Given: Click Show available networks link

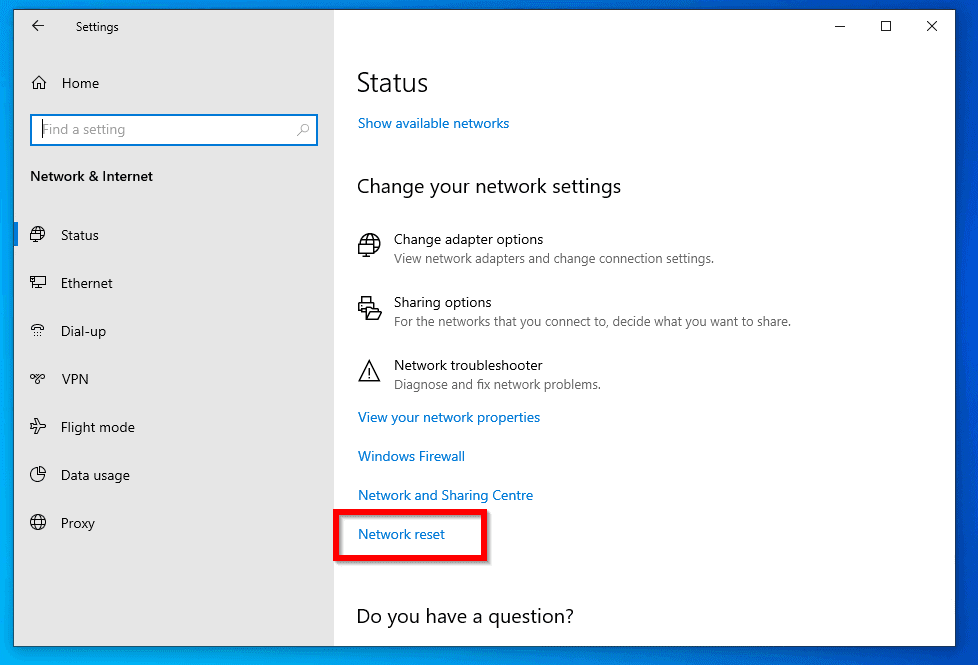Looking at the screenshot, I should tap(433, 124).
